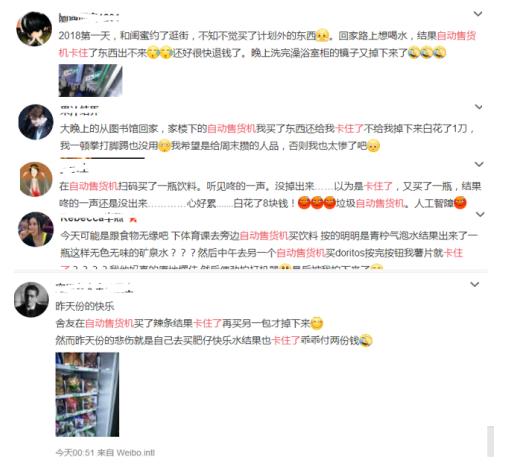
Task: Click the red verified badge beside Rebecca
Action: click(133, 219)
